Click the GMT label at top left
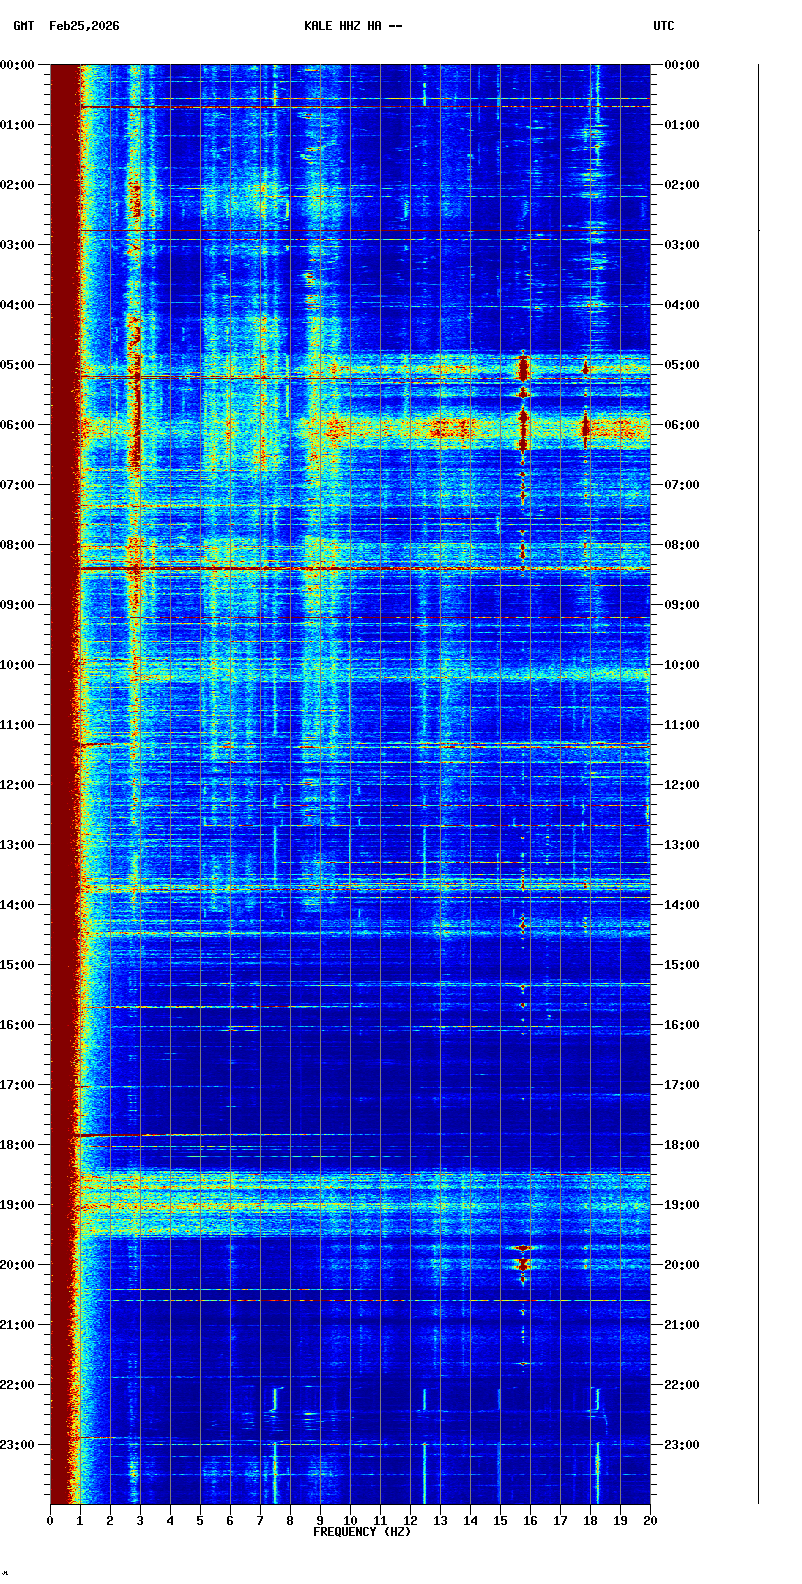This screenshot has width=802, height=1584. tap(23, 26)
